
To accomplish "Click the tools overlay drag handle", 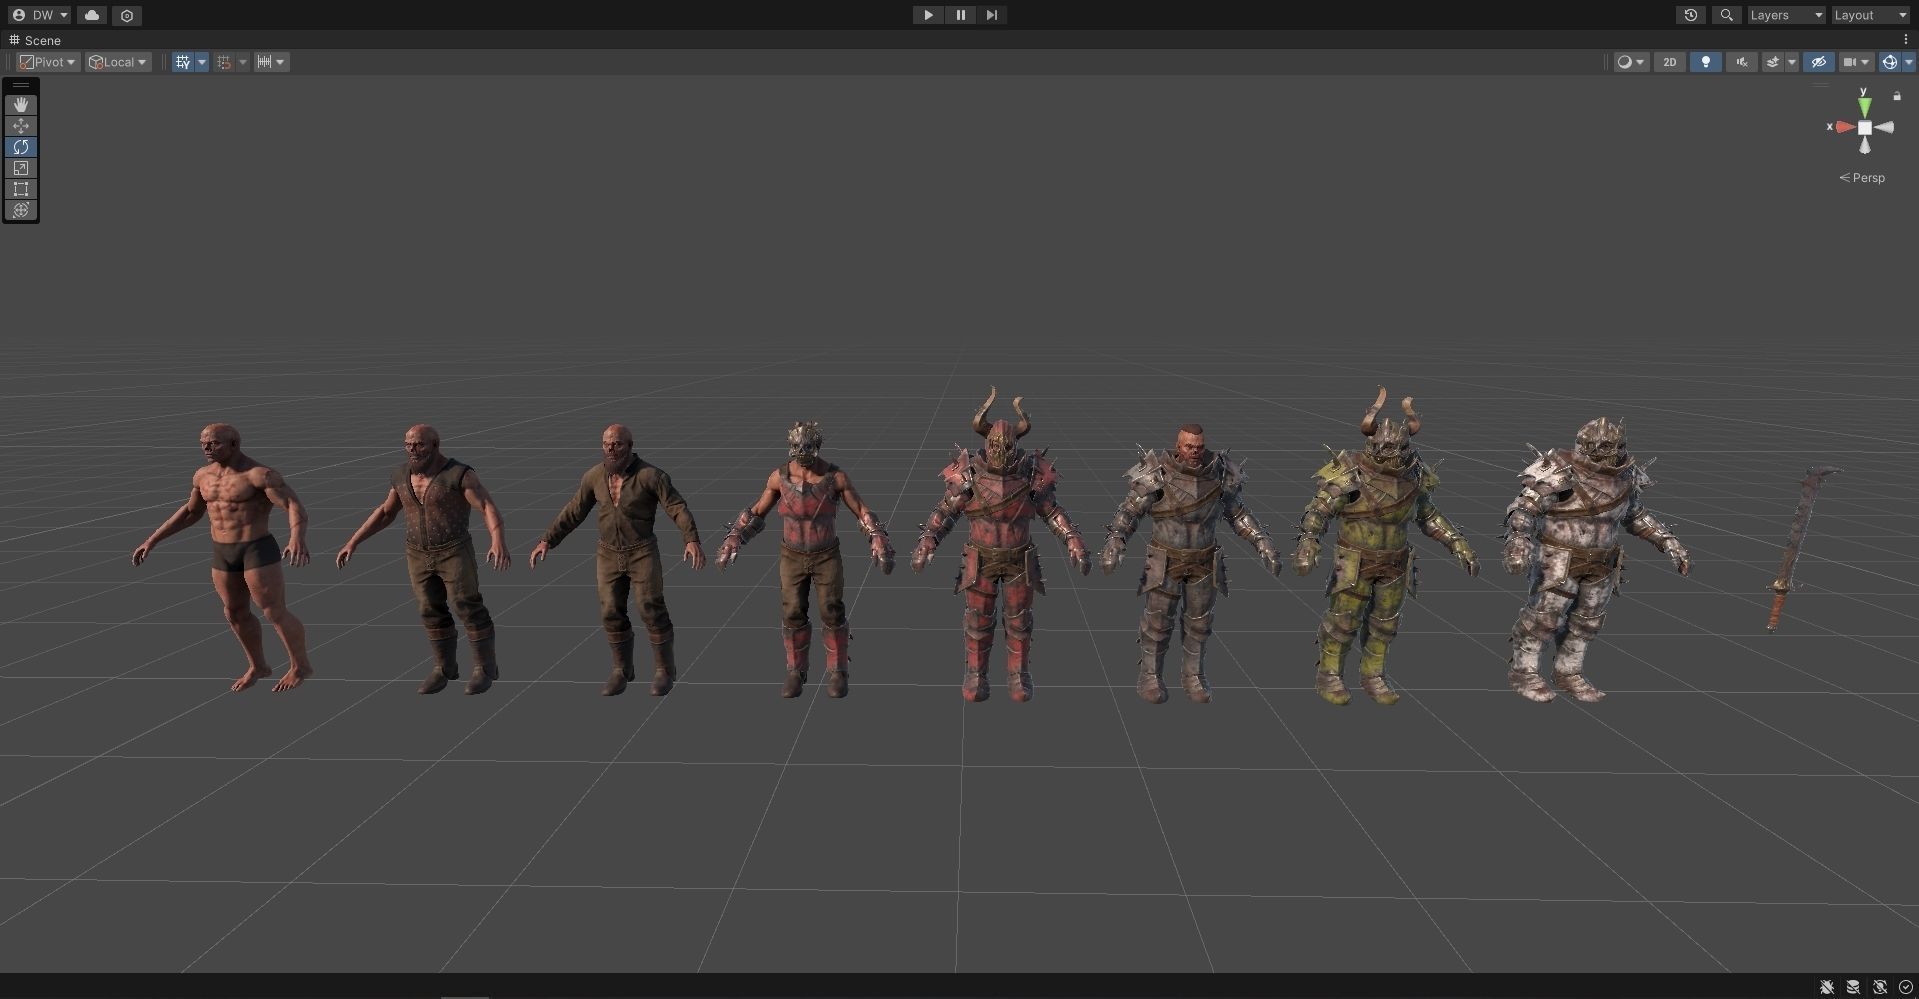I will click(21, 86).
